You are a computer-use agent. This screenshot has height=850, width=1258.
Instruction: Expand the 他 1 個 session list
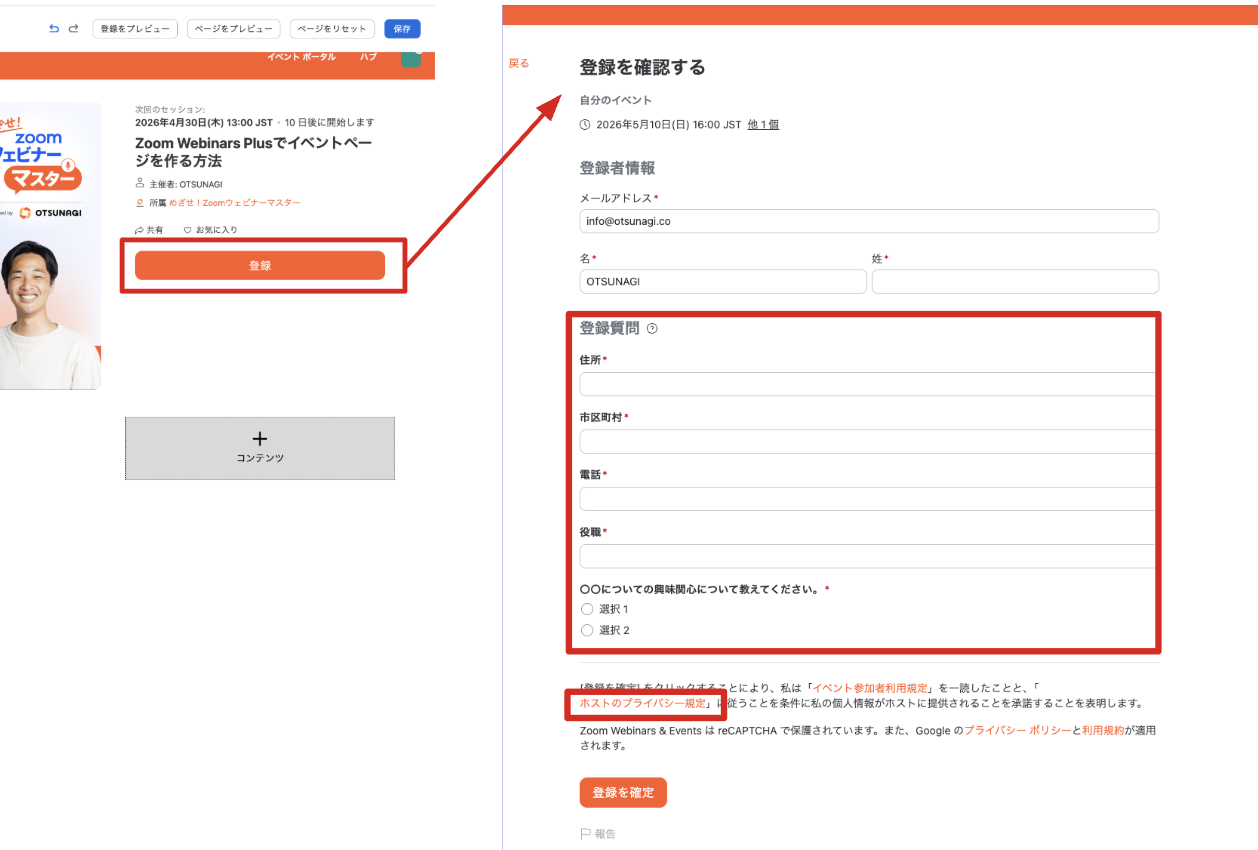[x=763, y=125]
